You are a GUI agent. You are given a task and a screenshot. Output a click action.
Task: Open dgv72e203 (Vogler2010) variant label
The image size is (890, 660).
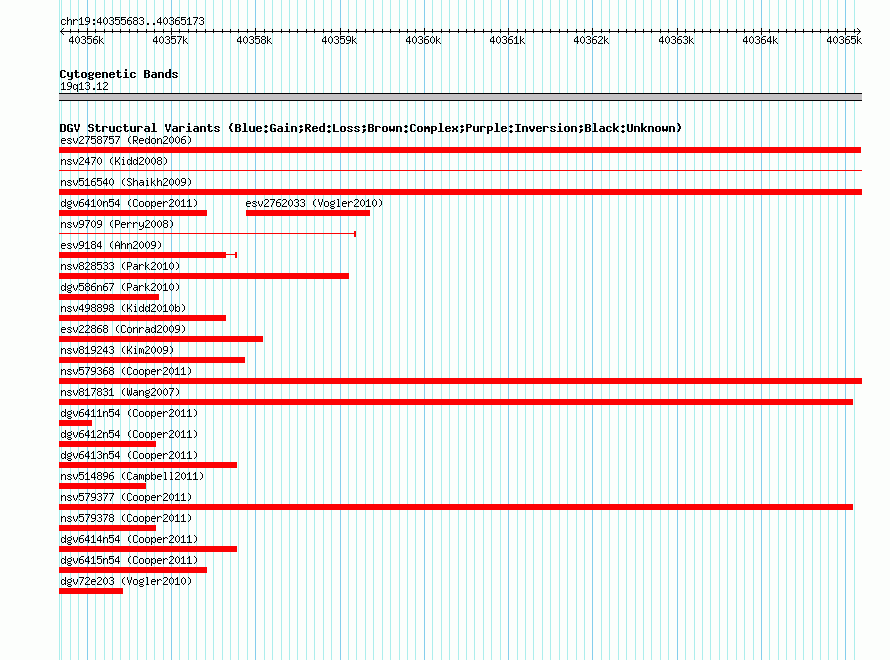(x=126, y=581)
